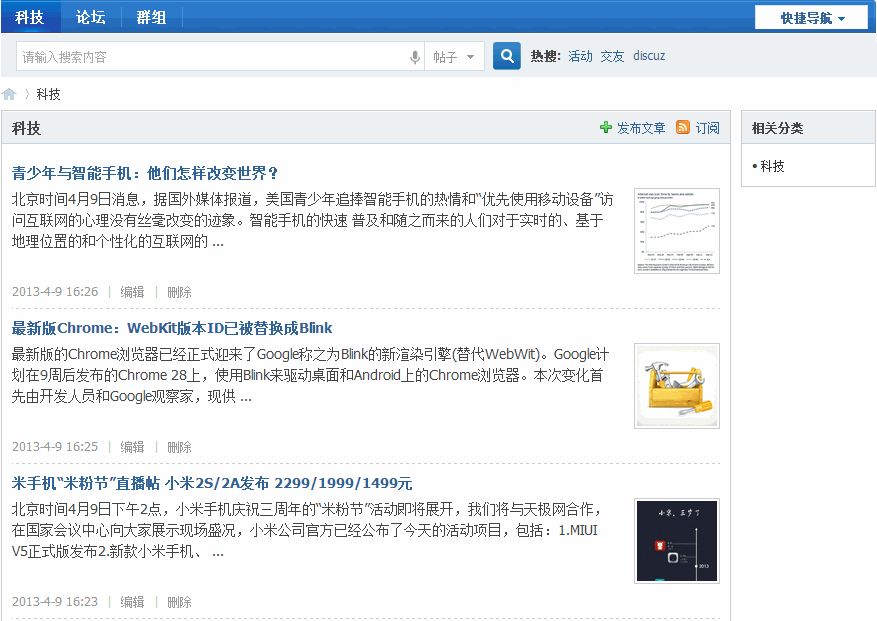The image size is (877, 621).
Task: Click 编辑 under the smartphone article
Action: pos(132,292)
